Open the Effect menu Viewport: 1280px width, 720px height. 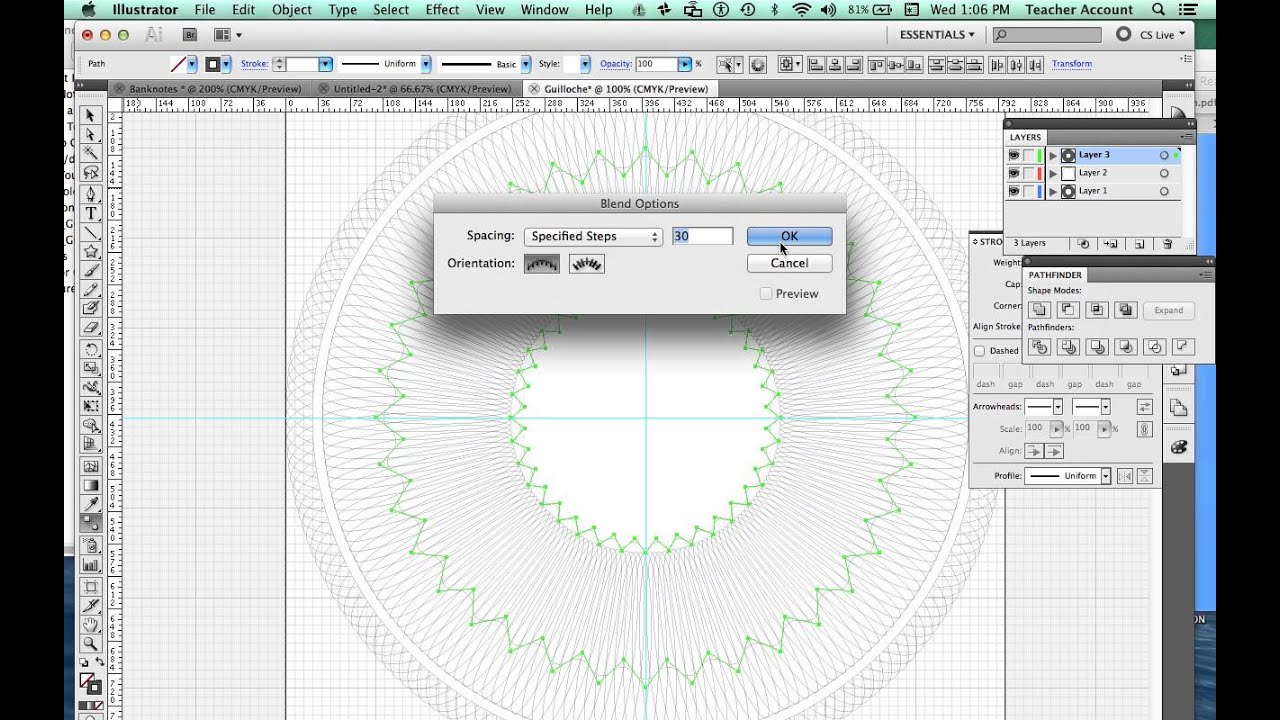[442, 10]
